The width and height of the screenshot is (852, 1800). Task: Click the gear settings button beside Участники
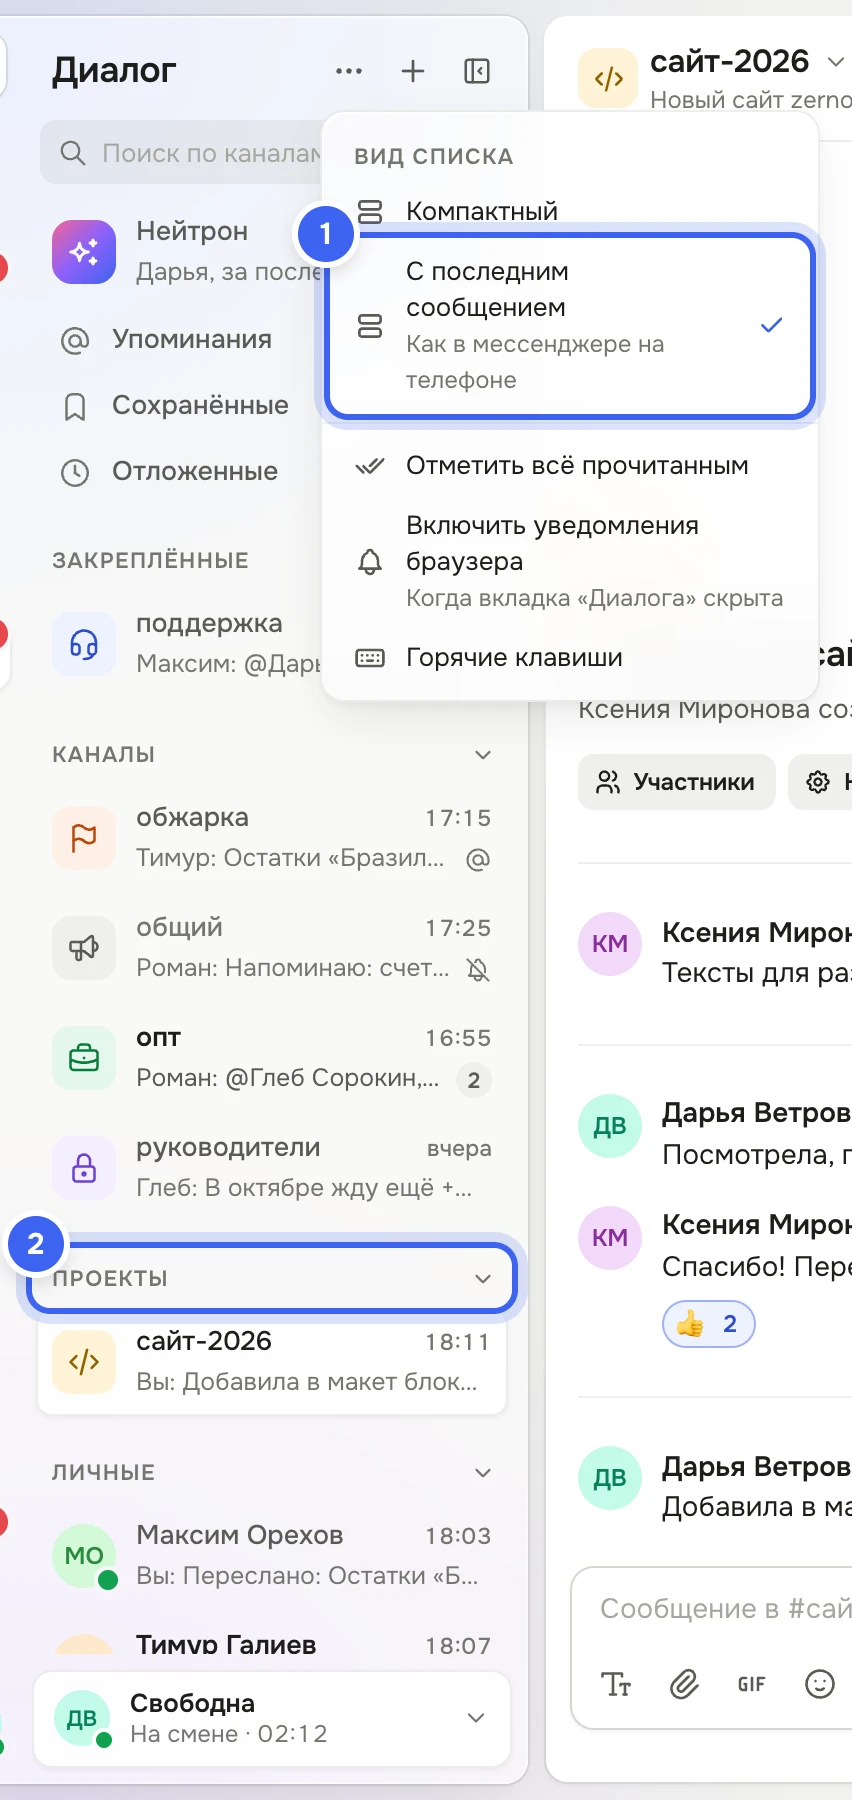(820, 782)
